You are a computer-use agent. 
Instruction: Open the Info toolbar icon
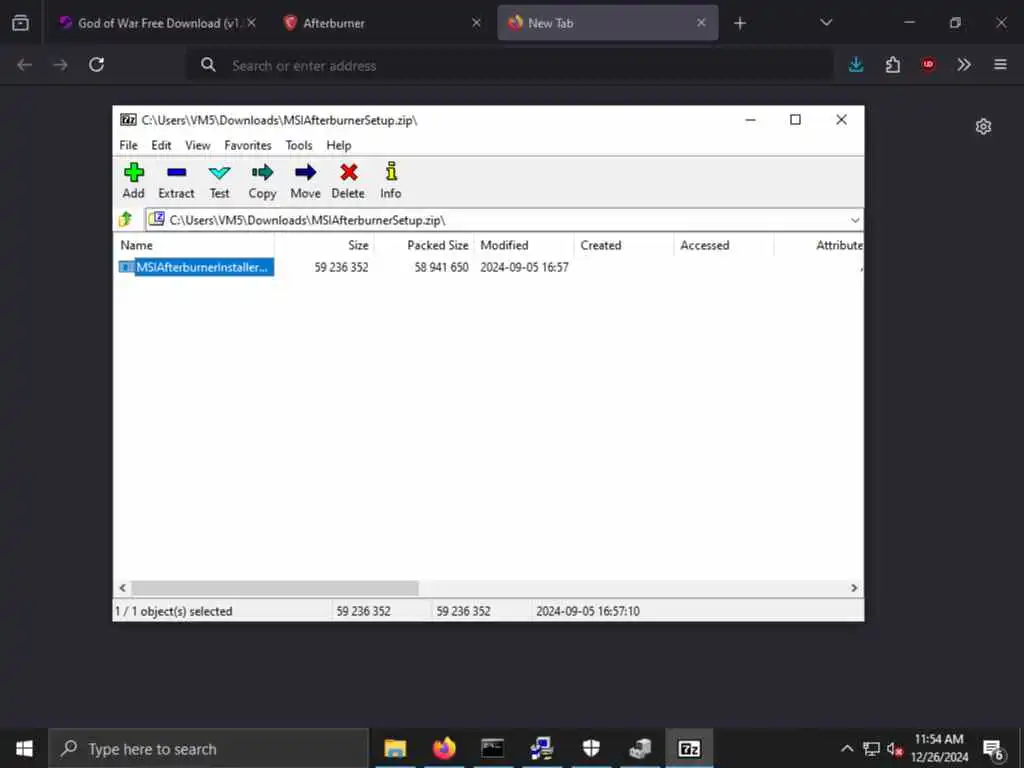point(391,180)
